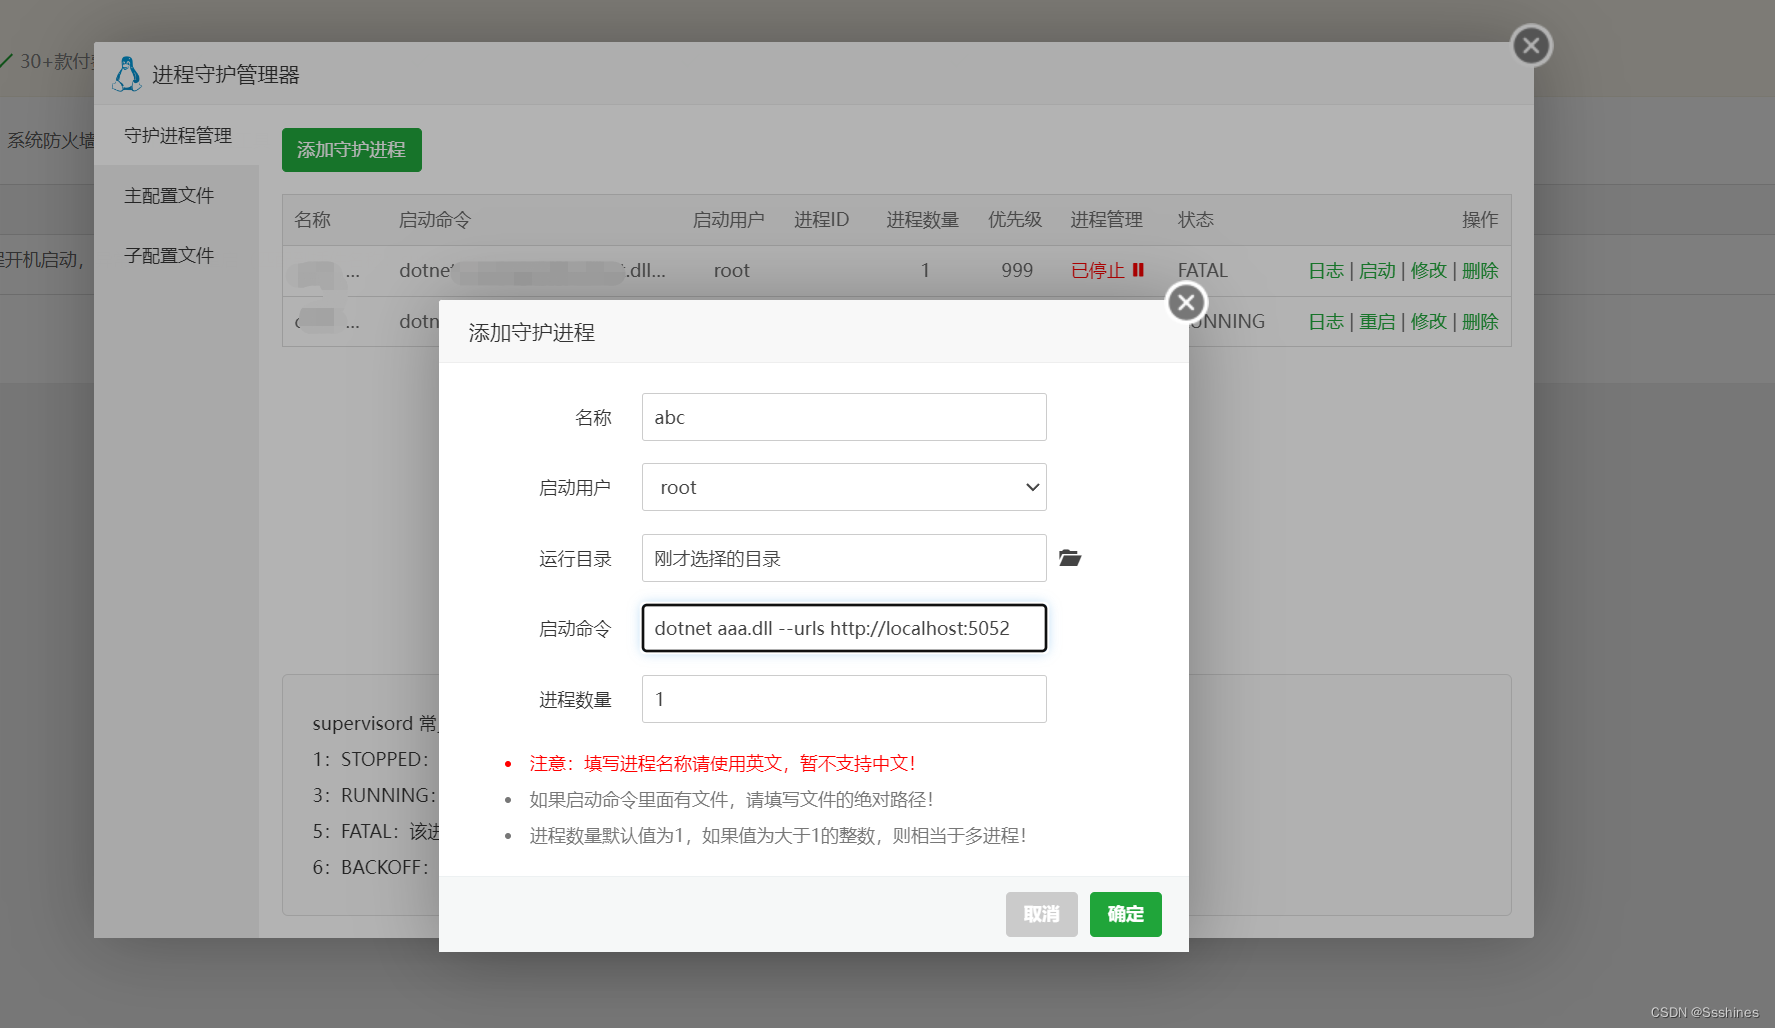
Task: Close the 添加守护进程 dialog with X icon
Action: (x=1186, y=302)
